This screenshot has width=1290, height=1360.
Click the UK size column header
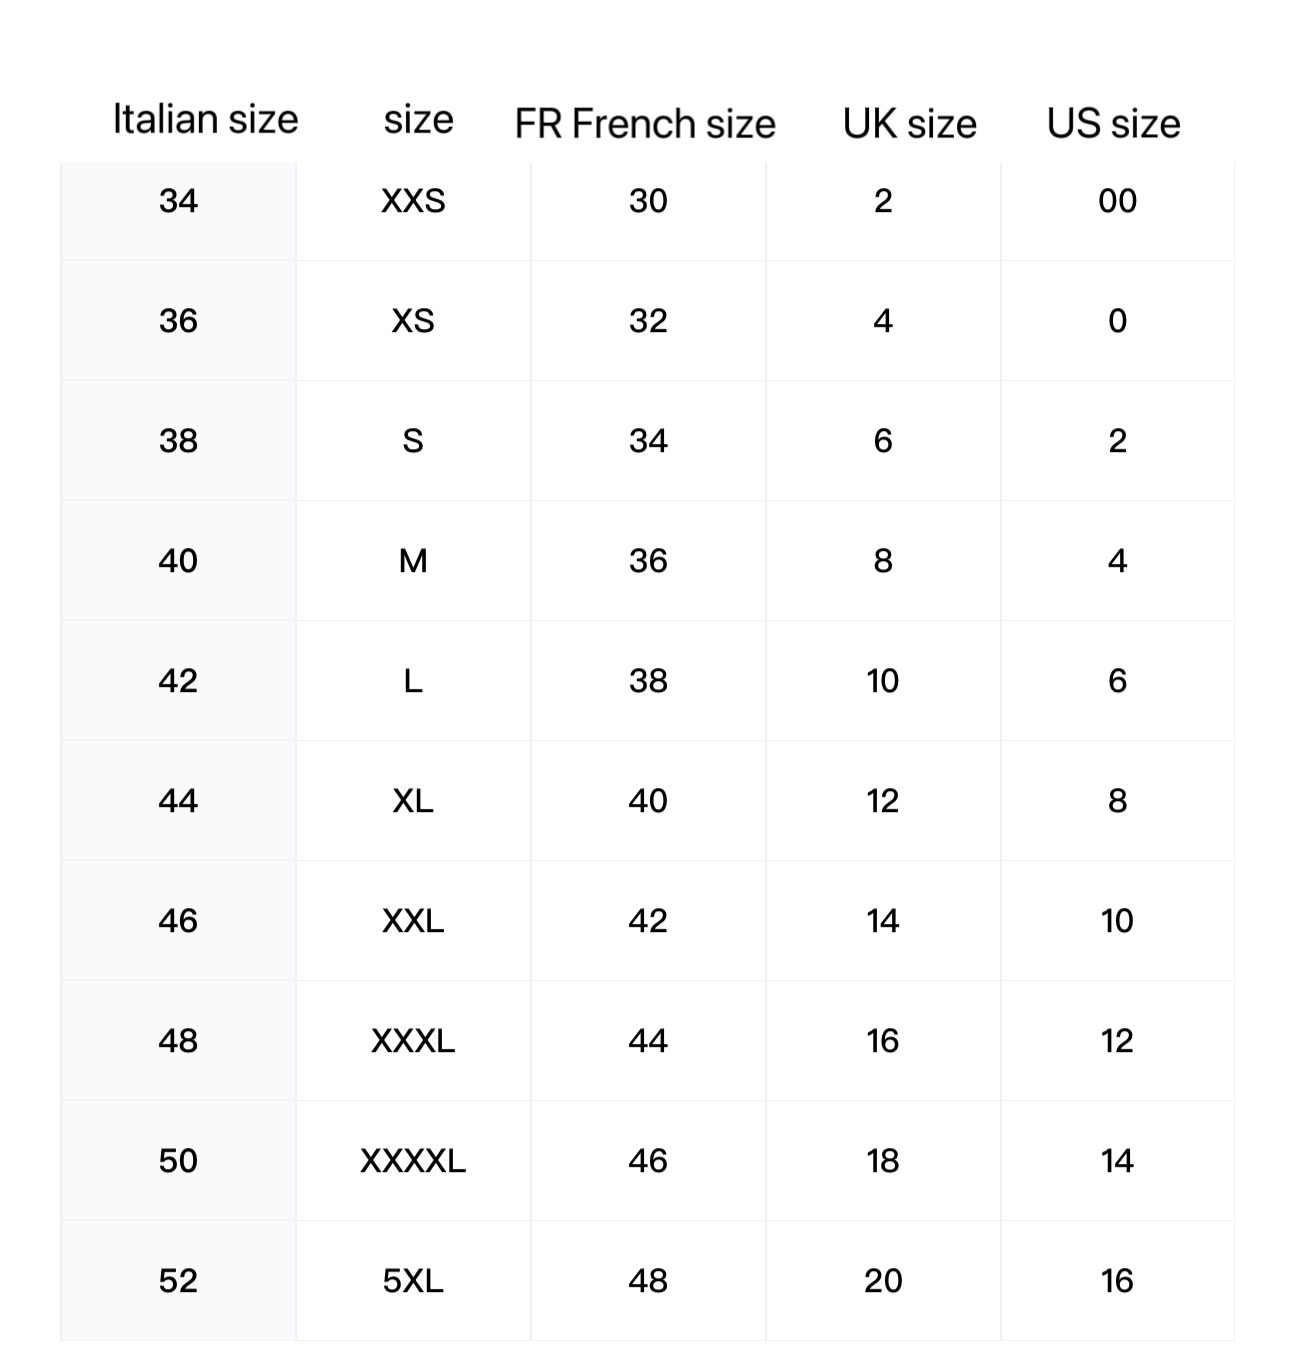[909, 124]
